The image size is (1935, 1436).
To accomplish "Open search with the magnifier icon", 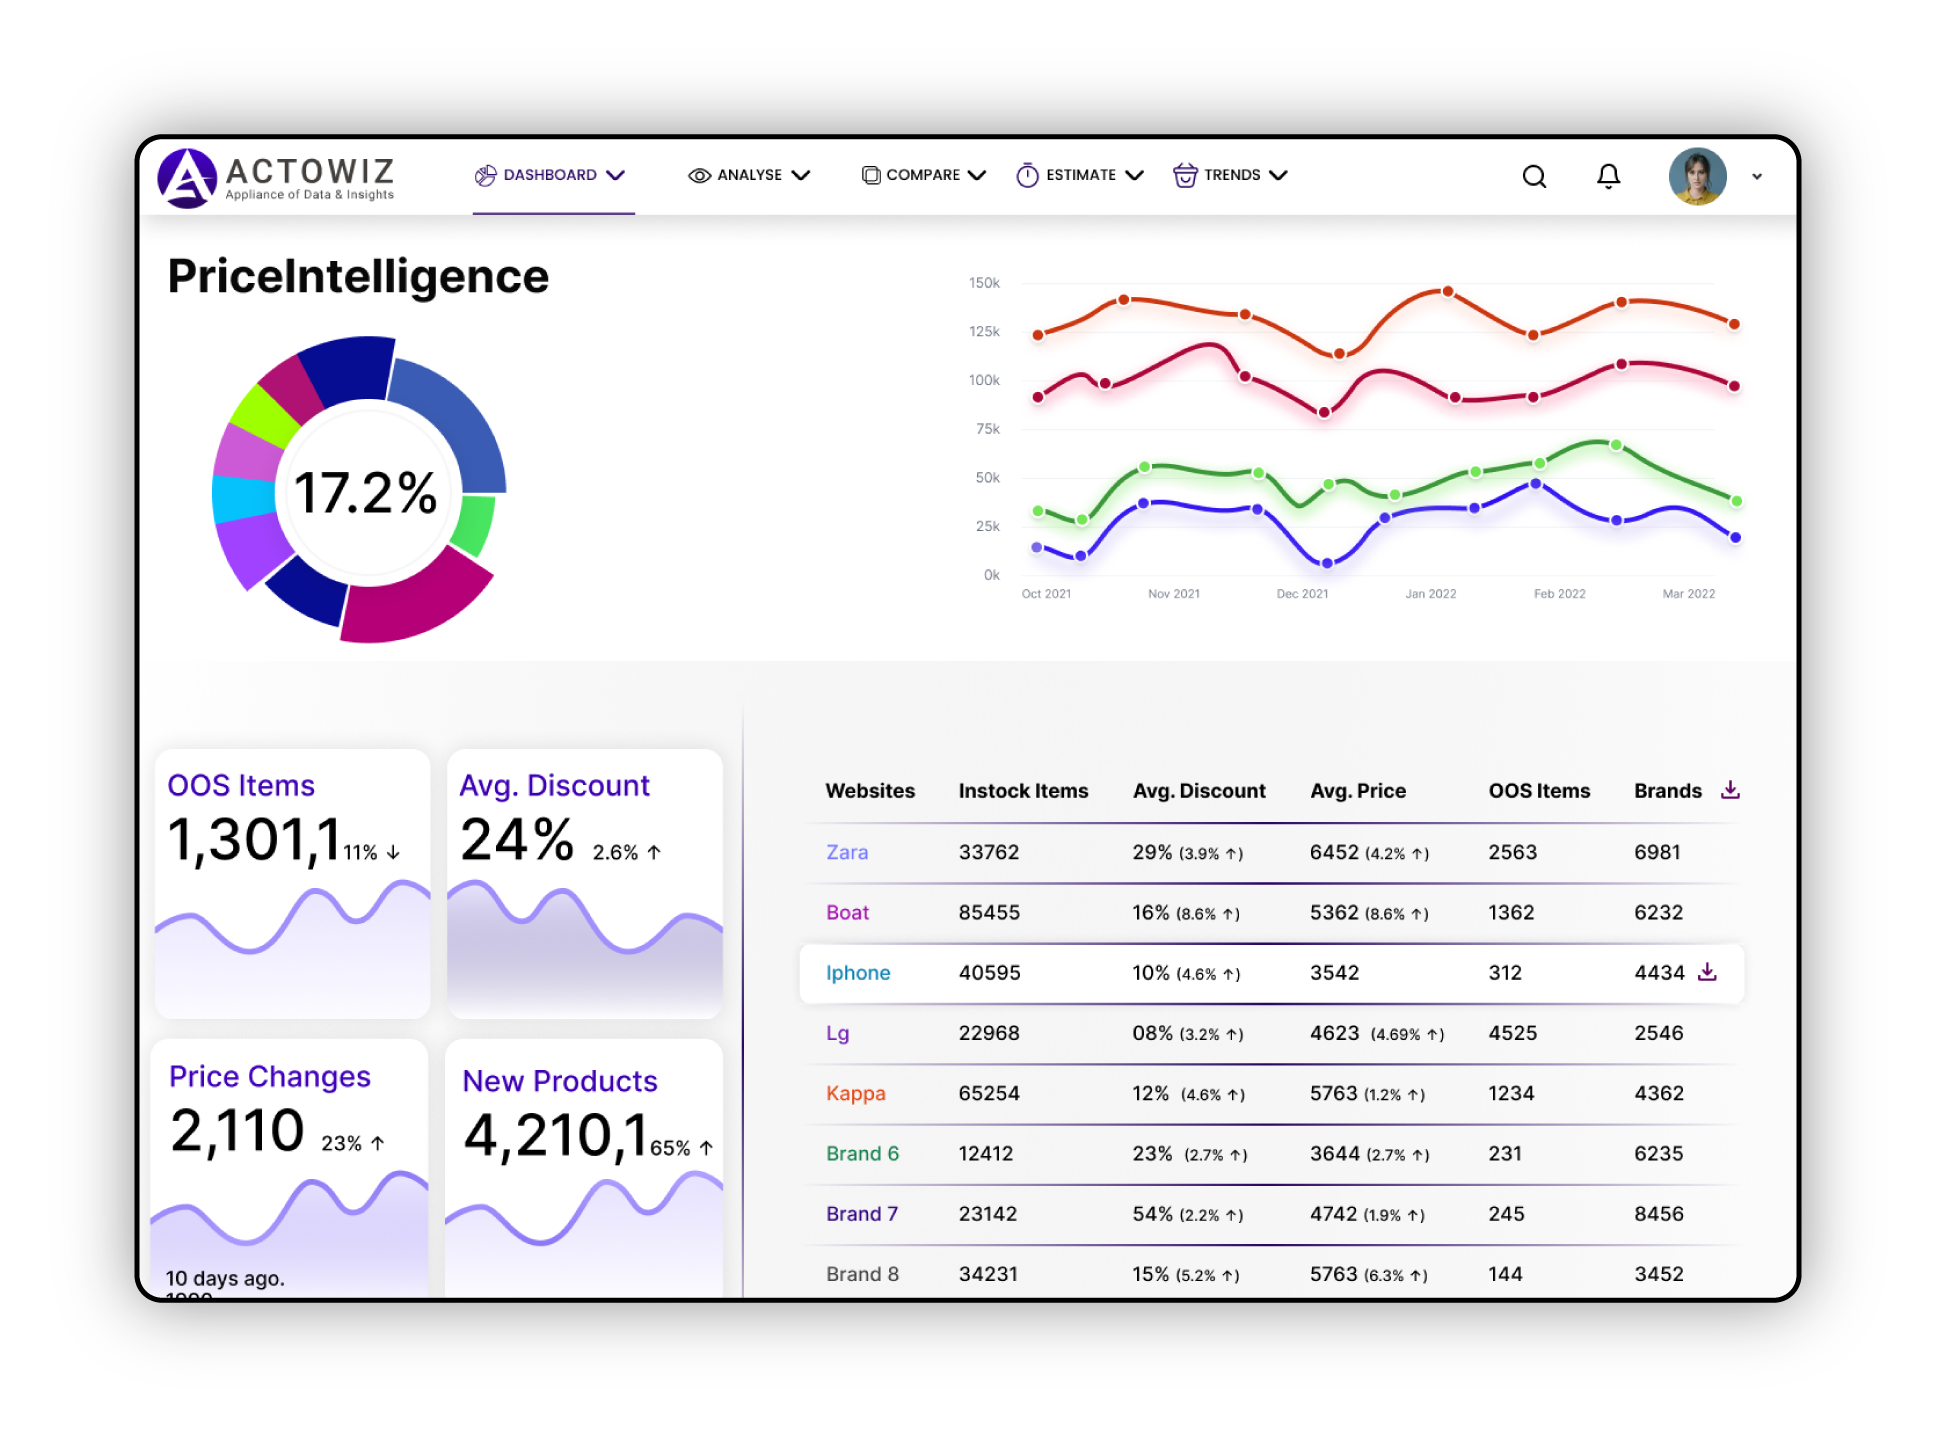I will coord(1534,177).
